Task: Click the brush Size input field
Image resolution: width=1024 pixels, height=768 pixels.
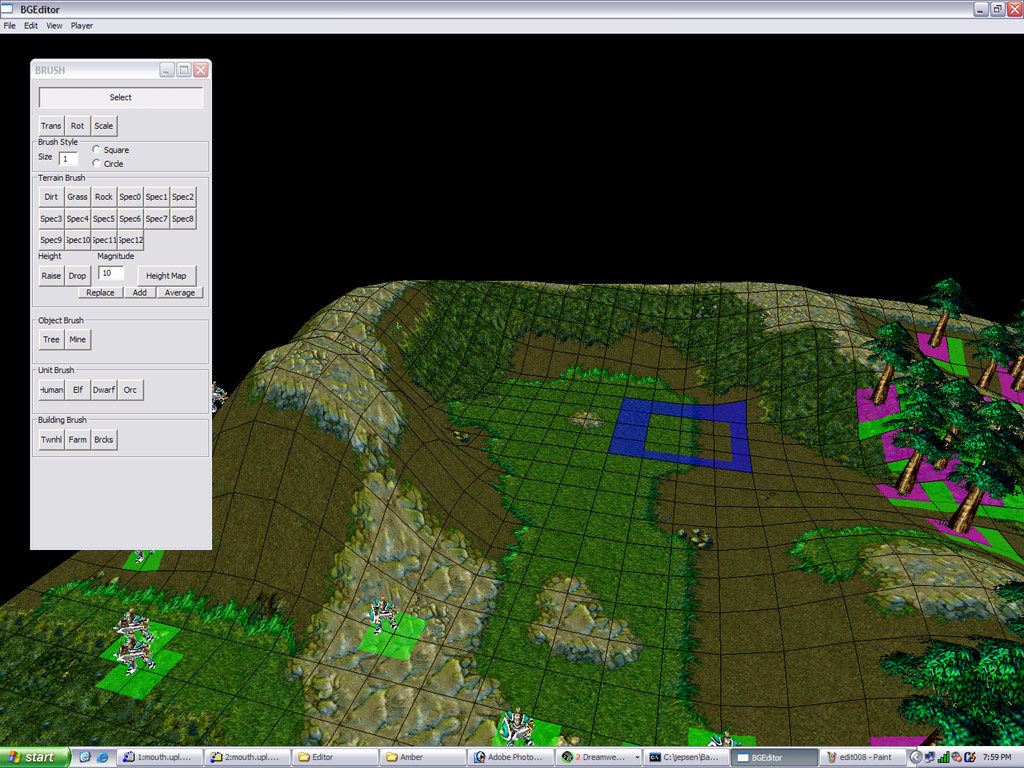Action: pyautogui.click(x=68, y=158)
